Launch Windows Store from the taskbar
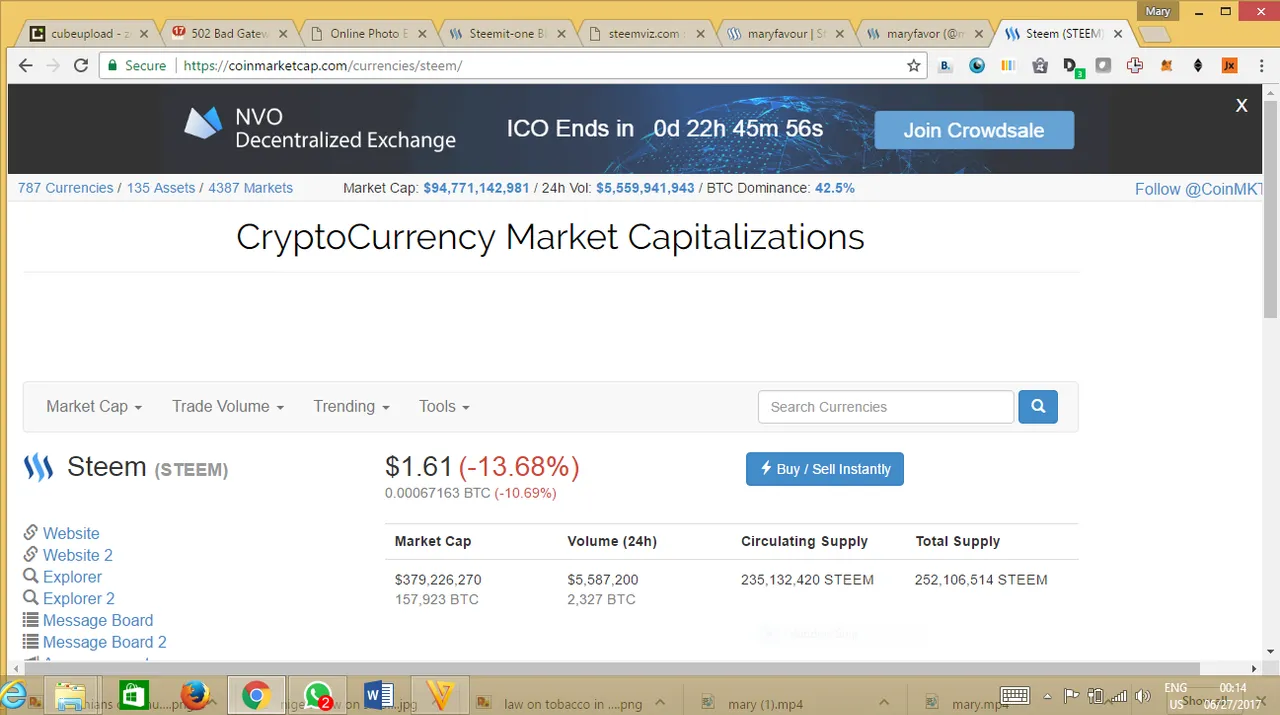This screenshot has height=715, width=1280. click(x=133, y=694)
